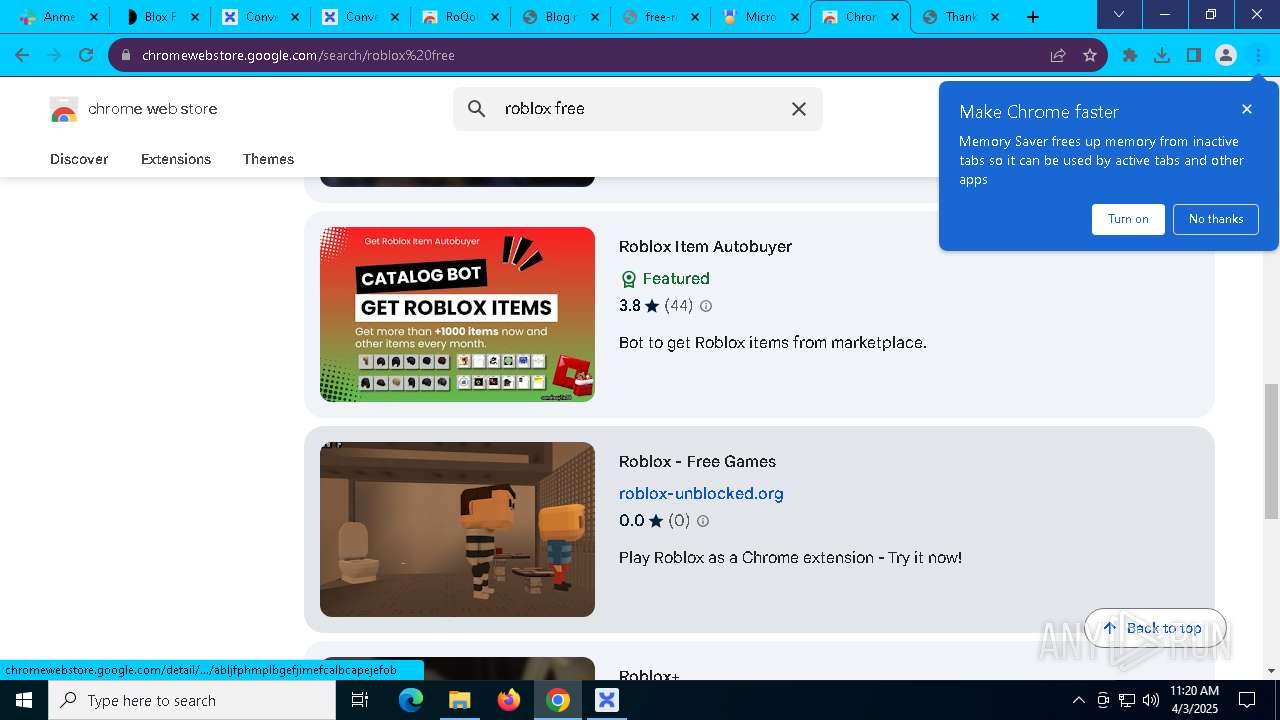1280x720 pixels.
Task: Open the Chrome profile avatar
Action: click(1226, 55)
